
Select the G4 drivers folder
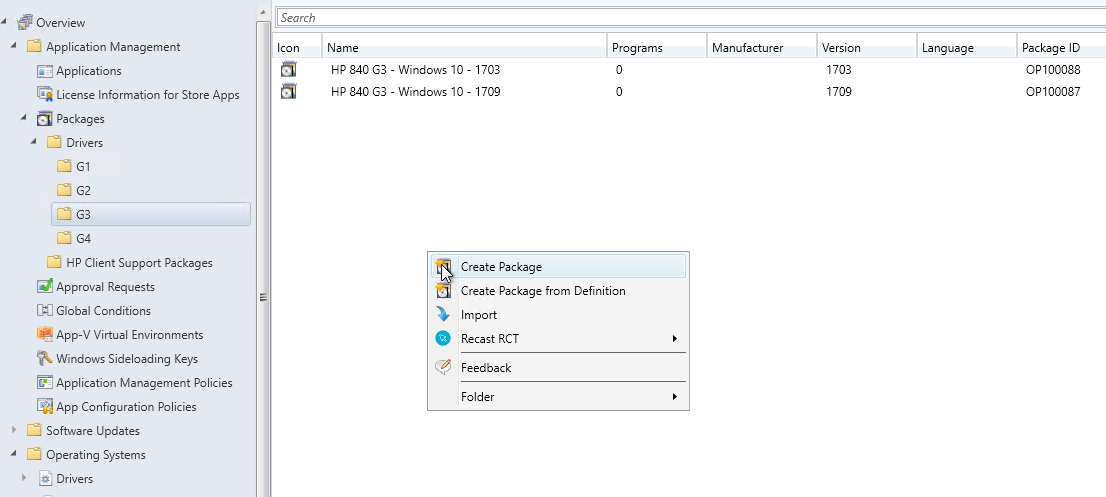[x=83, y=239]
